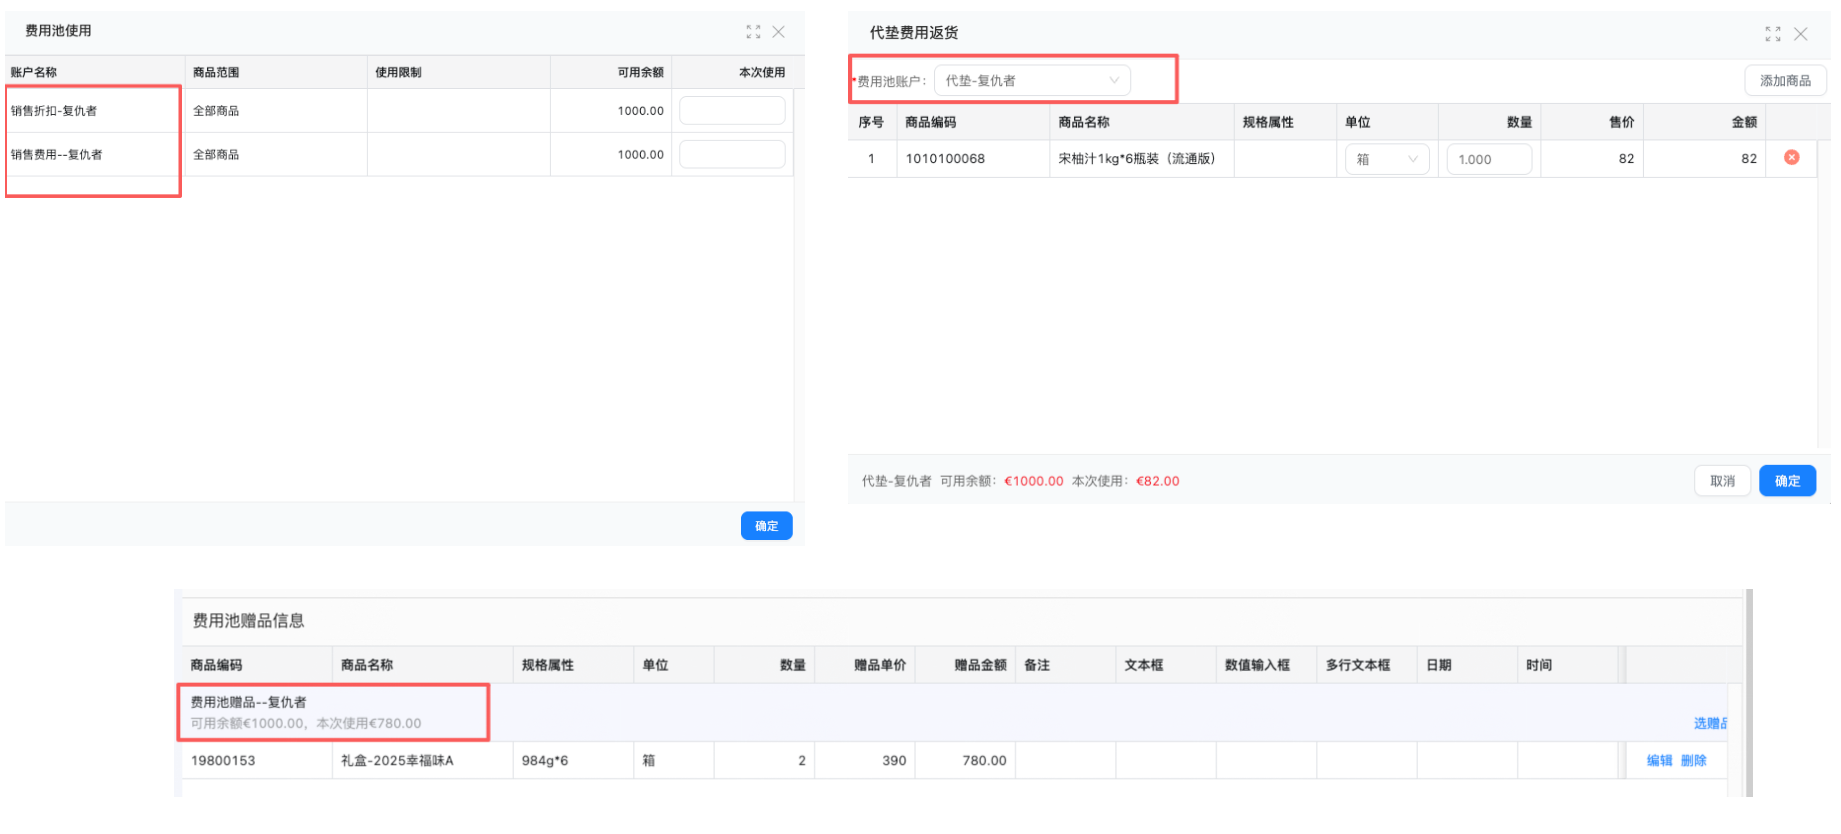
Task: Remove product row 1010100068 with red delete icon
Action: click(x=1792, y=157)
